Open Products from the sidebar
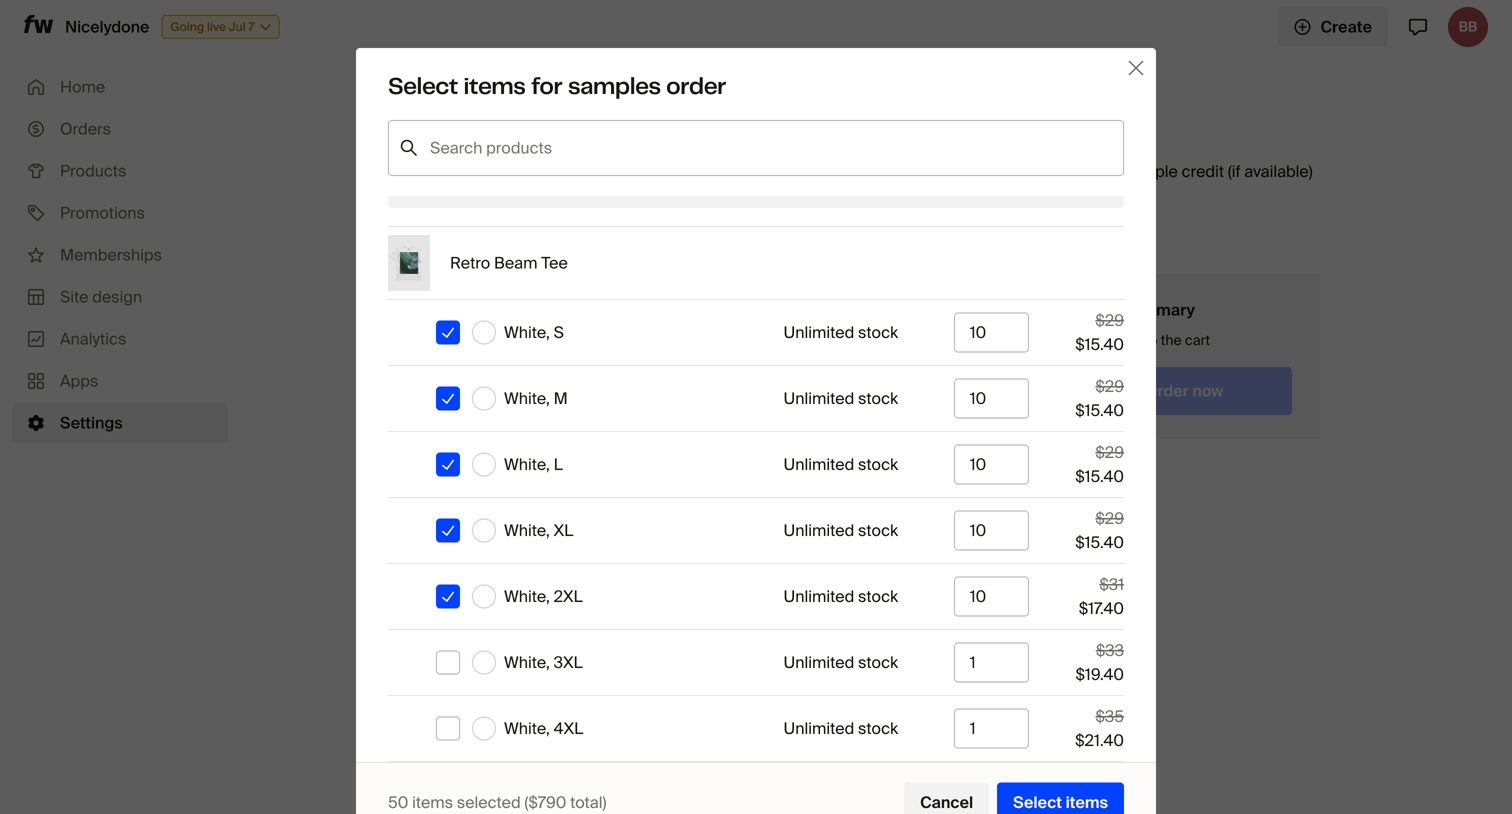 120,171
